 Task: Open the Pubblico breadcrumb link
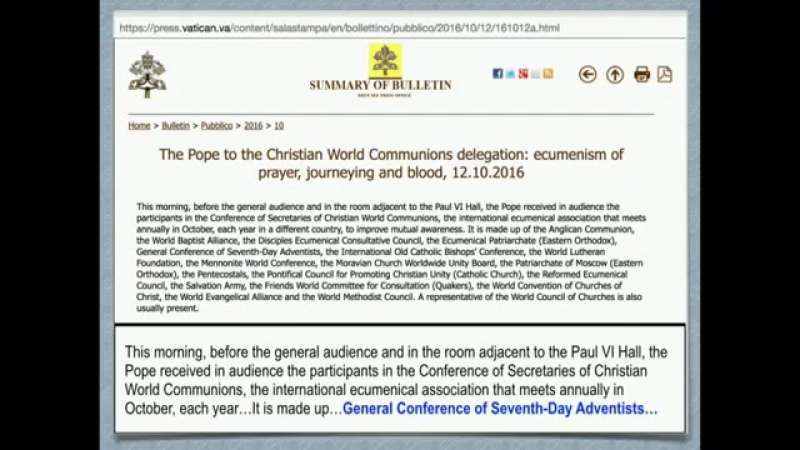216,126
